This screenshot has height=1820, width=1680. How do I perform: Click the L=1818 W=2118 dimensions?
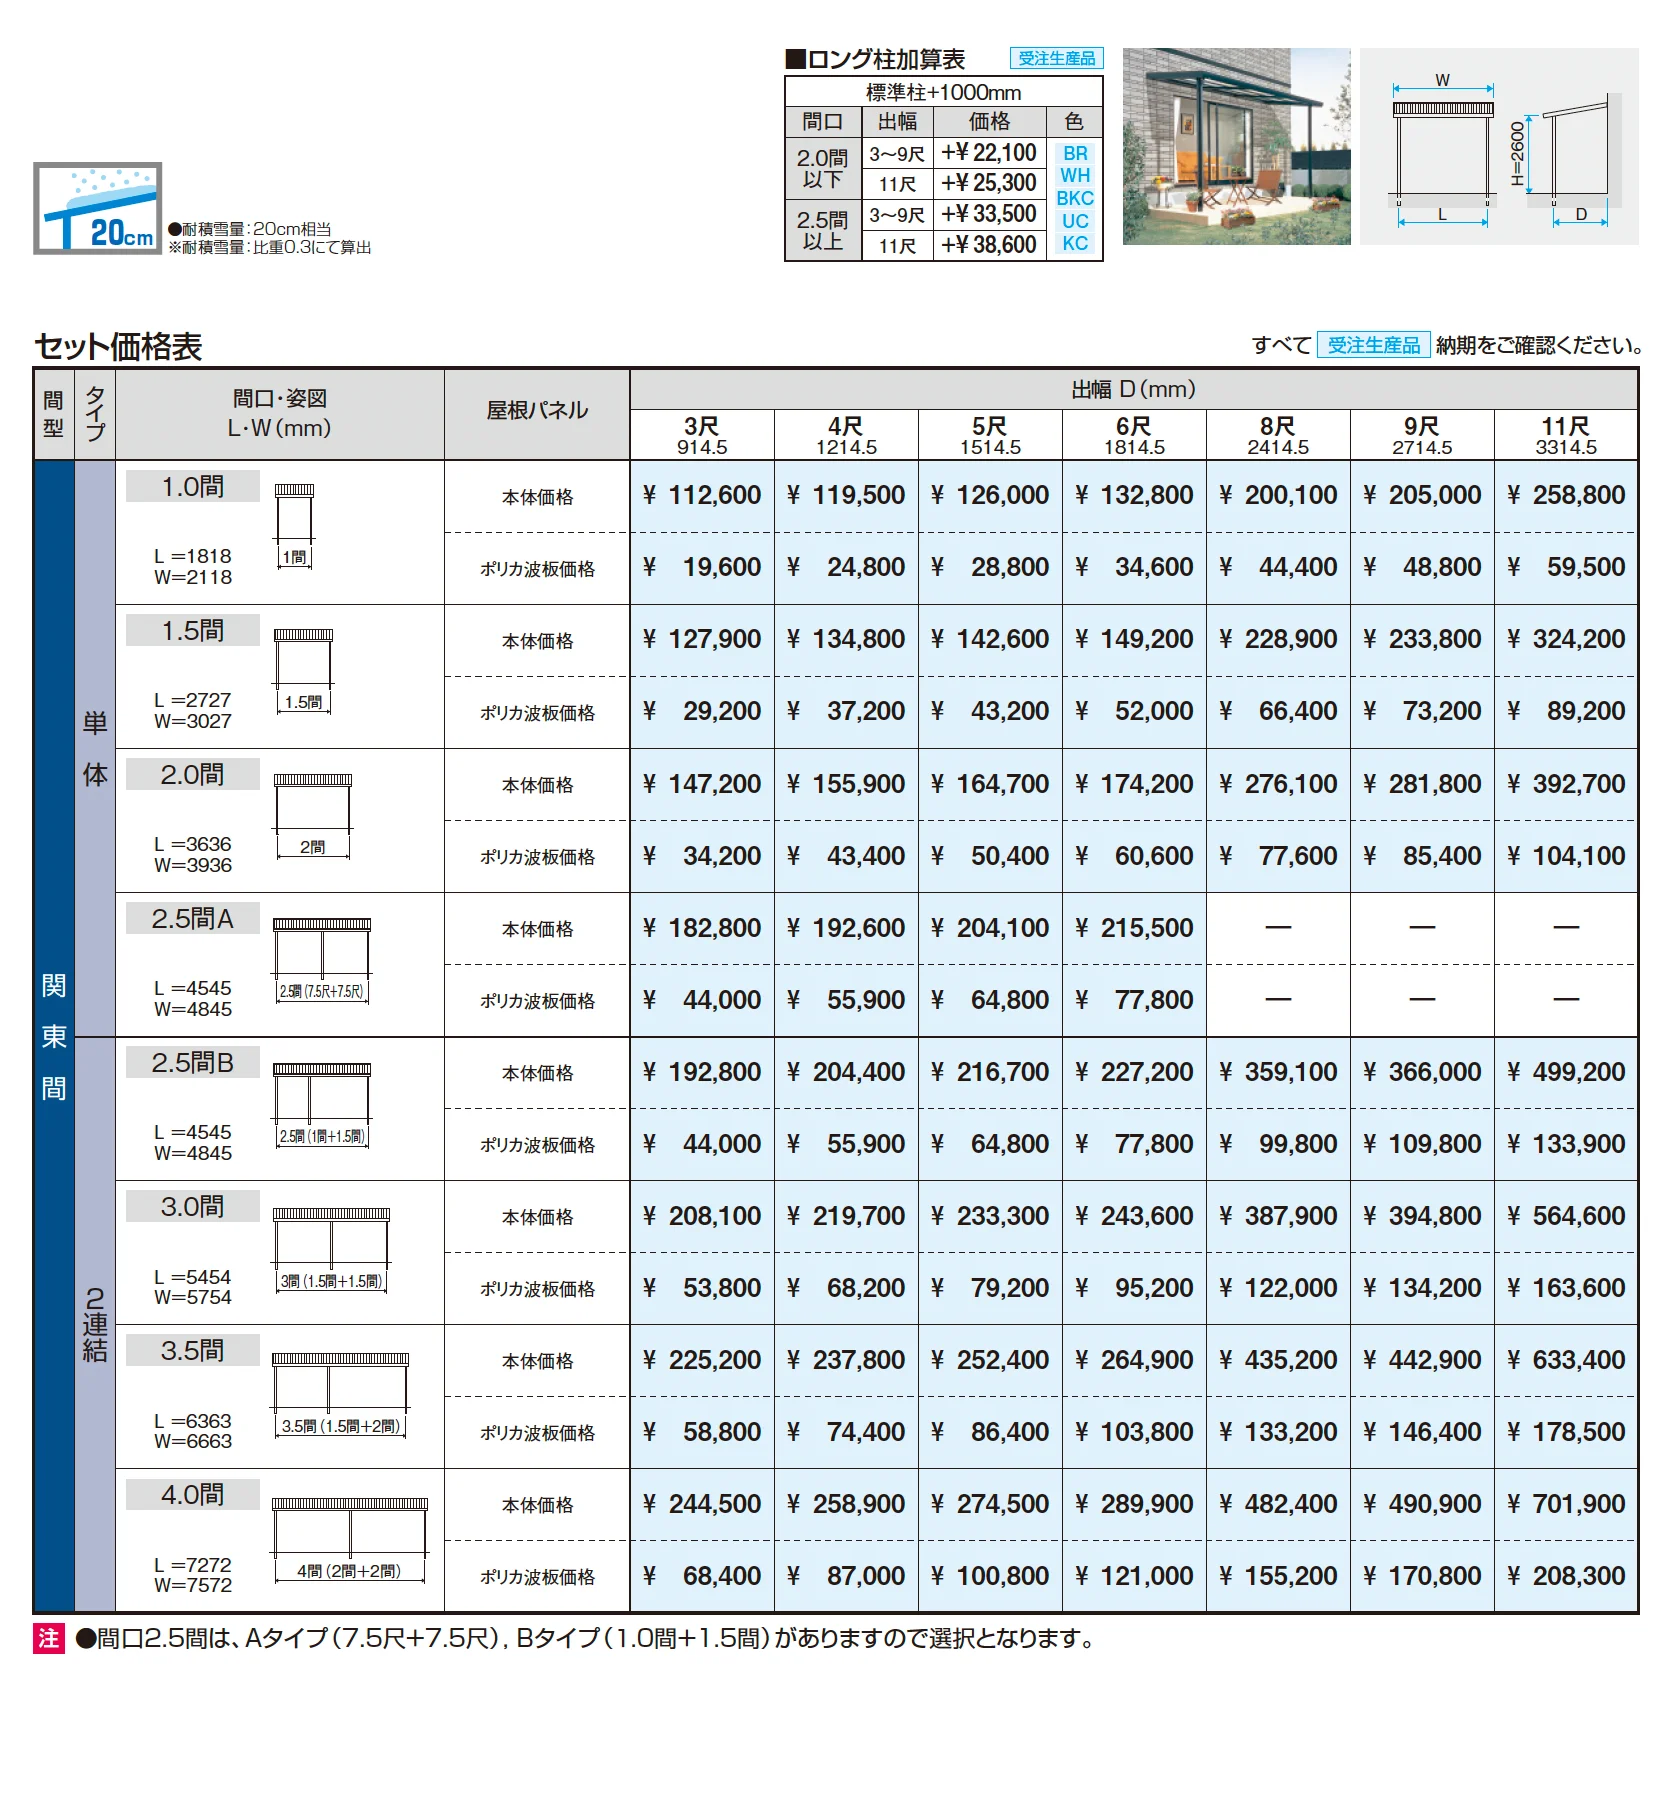point(193,567)
